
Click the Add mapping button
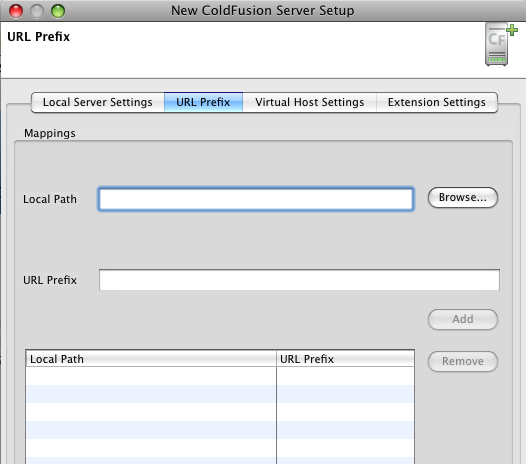pyautogui.click(x=463, y=319)
